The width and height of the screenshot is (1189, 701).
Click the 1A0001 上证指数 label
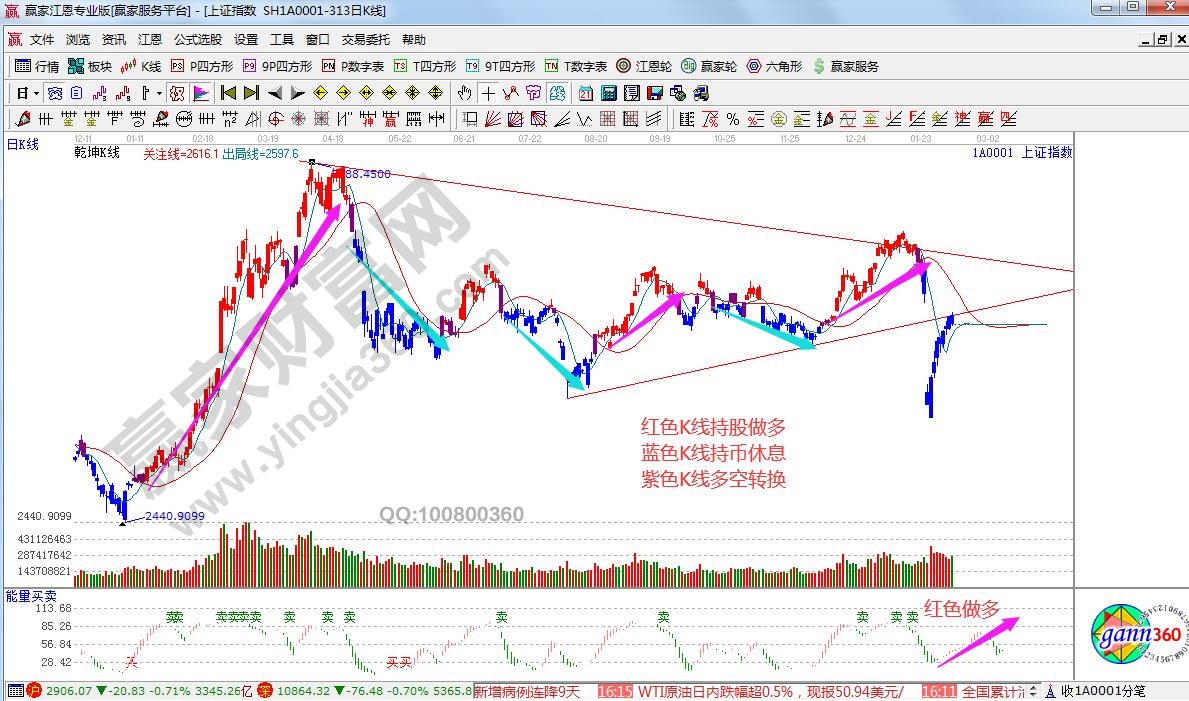coord(1021,153)
